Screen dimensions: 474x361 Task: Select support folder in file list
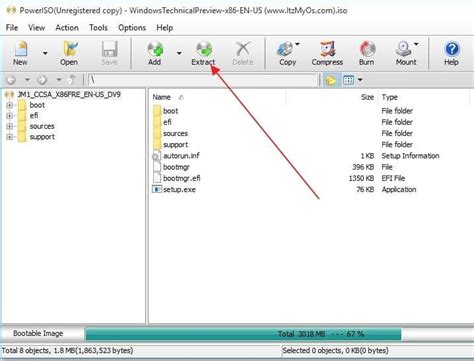click(176, 145)
